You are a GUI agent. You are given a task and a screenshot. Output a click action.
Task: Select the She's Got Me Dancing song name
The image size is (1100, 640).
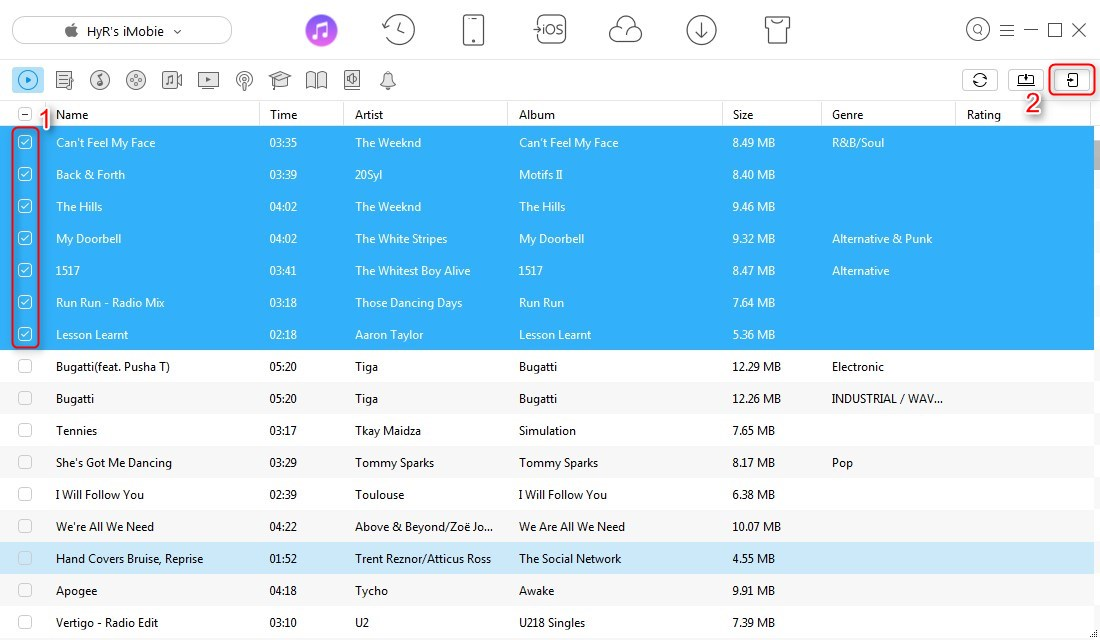[x=114, y=462]
